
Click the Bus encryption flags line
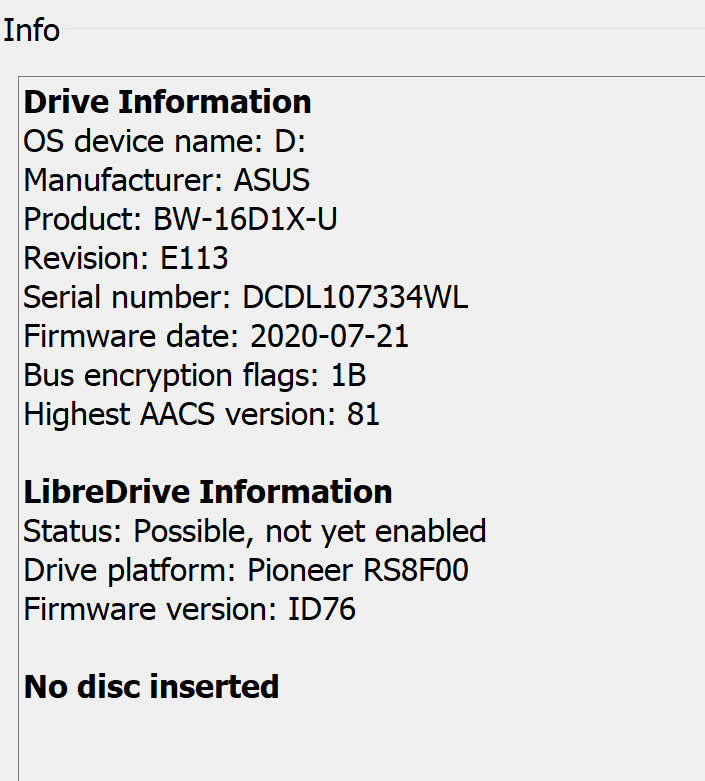[x=194, y=375]
